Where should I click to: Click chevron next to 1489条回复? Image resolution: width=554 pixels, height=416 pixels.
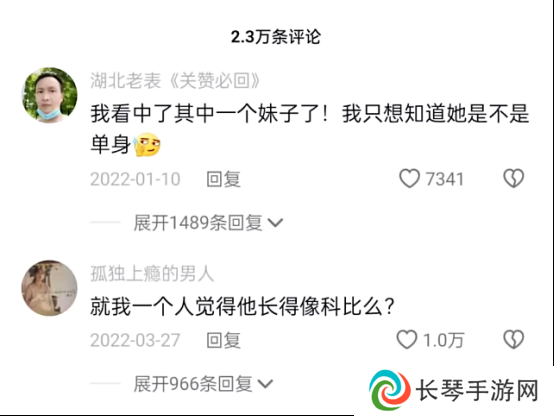pyautogui.click(x=276, y=223)
